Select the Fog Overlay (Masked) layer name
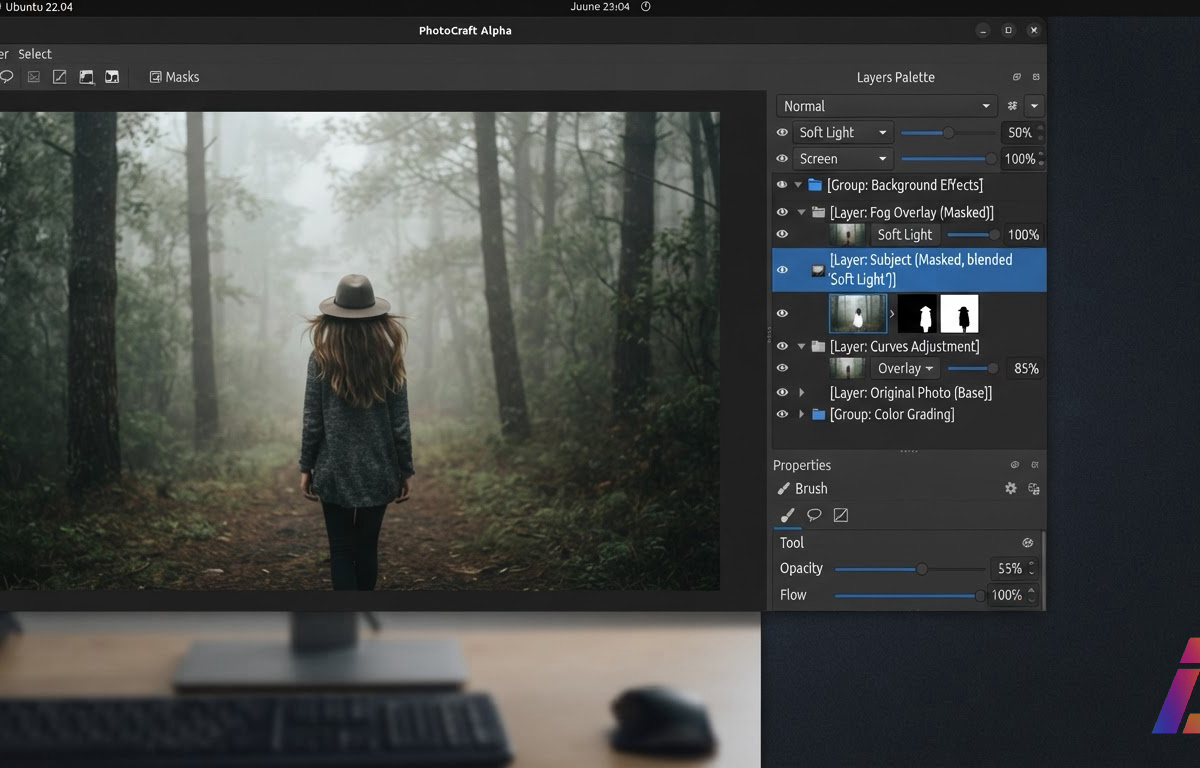The height and width of the screenshot is (768, 1200). pos(911,212)
